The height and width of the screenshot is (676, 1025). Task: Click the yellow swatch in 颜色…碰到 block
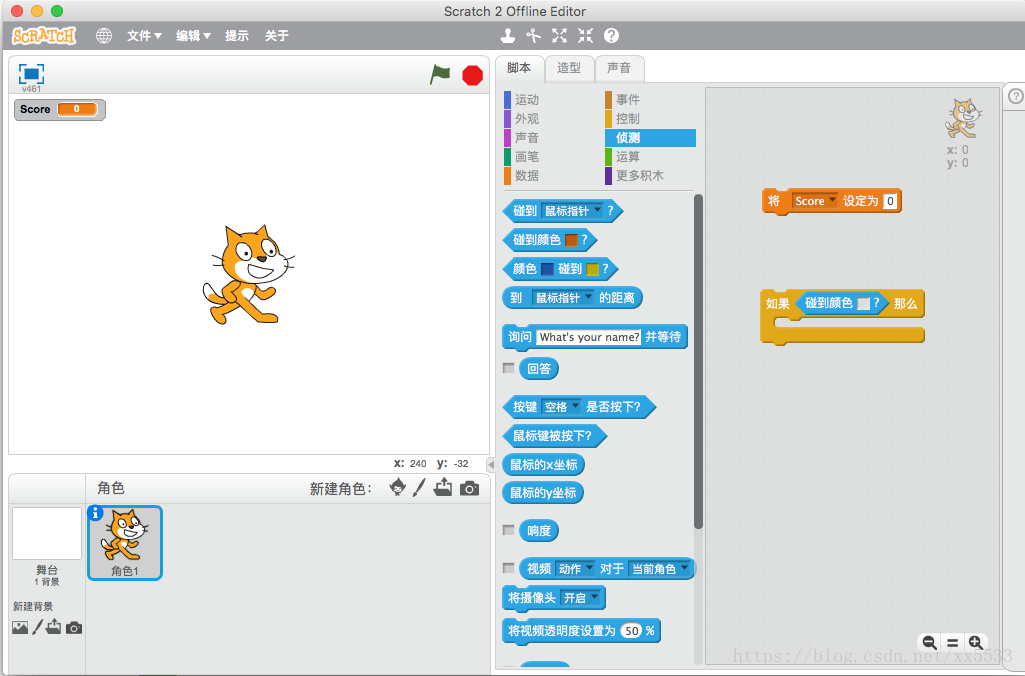pyautogui.click(x=592, y=269)
